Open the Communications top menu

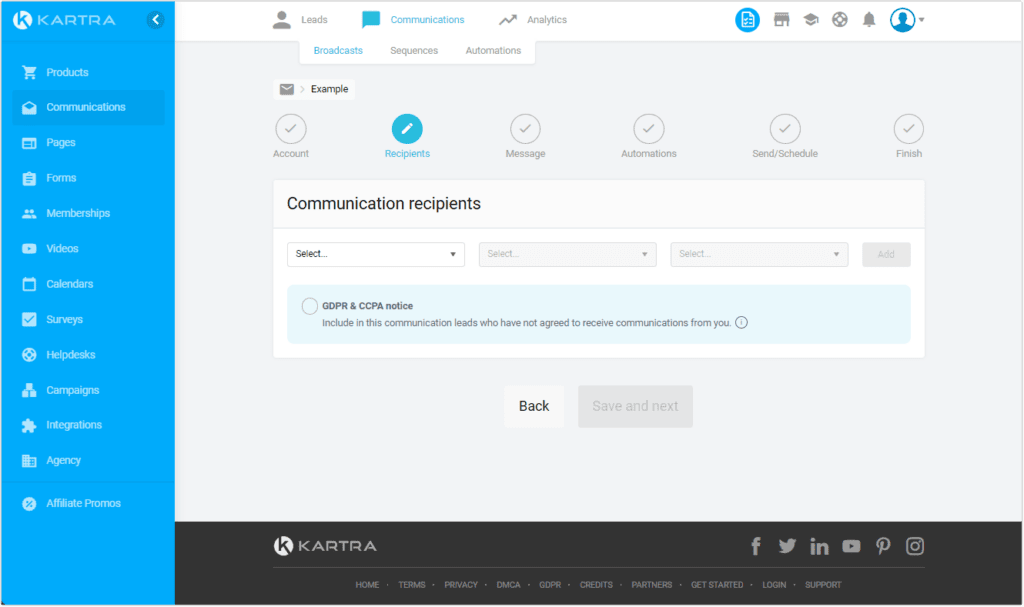click(413, 20)
